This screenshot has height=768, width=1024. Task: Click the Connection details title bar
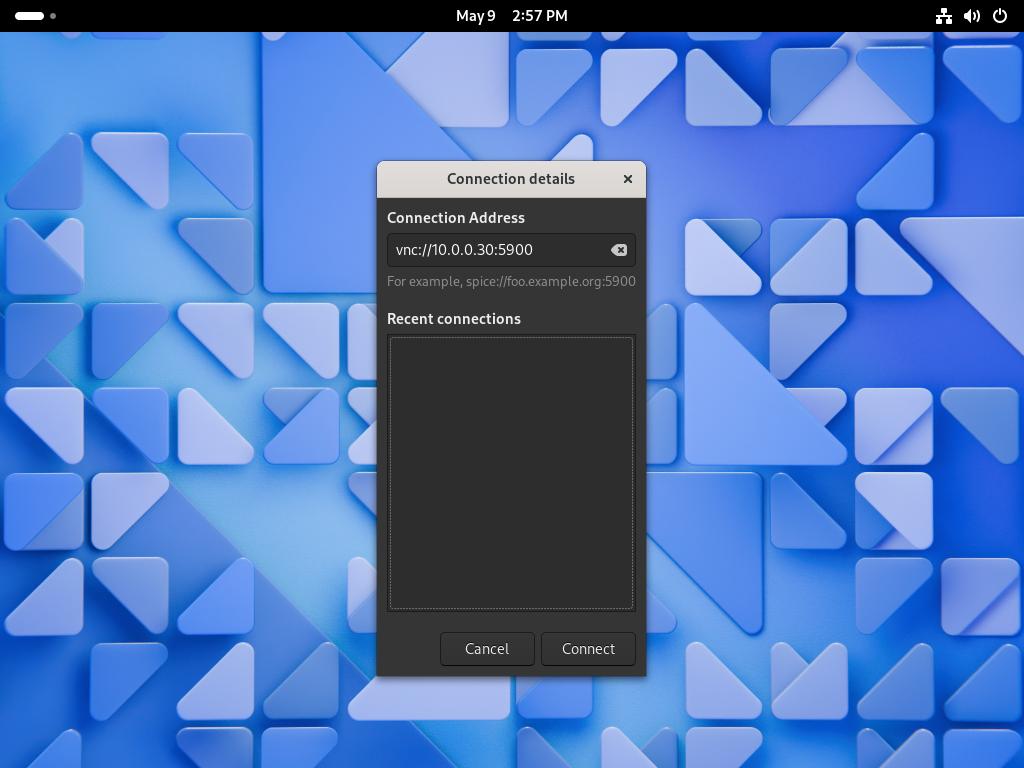click(x=511, y=179)
